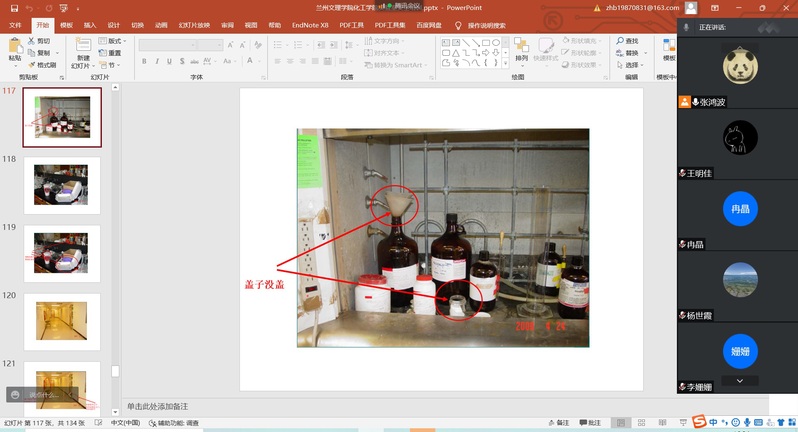This screenshot has height=432, width=798.
Task: Toggle Underline formatting button
Action: [170, 62]
